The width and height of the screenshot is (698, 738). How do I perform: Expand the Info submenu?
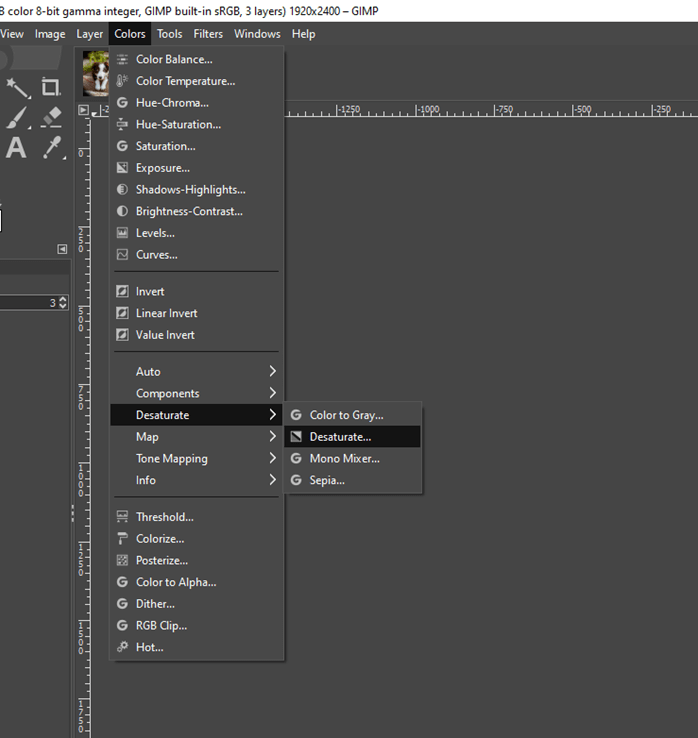[x=197, y=480]
